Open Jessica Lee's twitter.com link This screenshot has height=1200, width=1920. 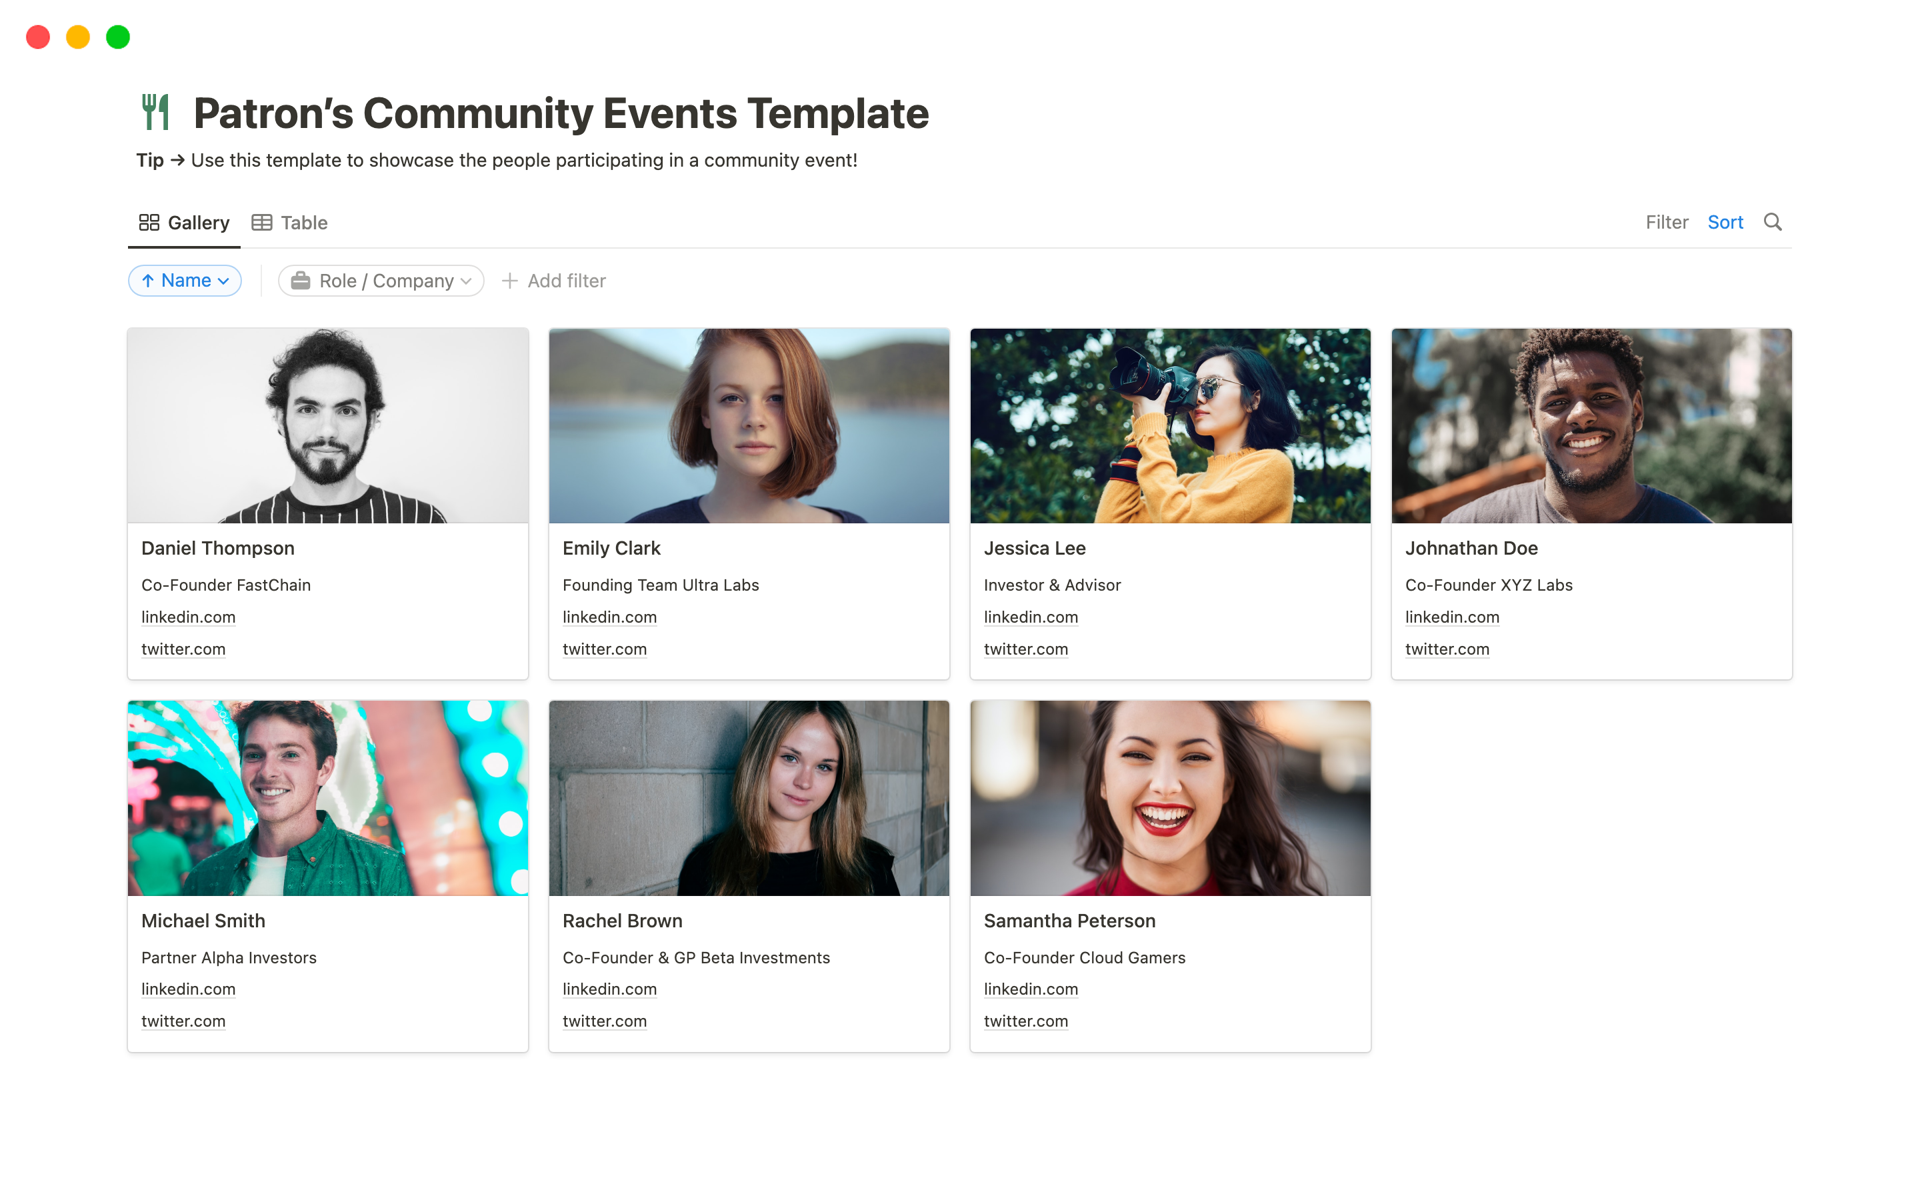[1025, 649]
